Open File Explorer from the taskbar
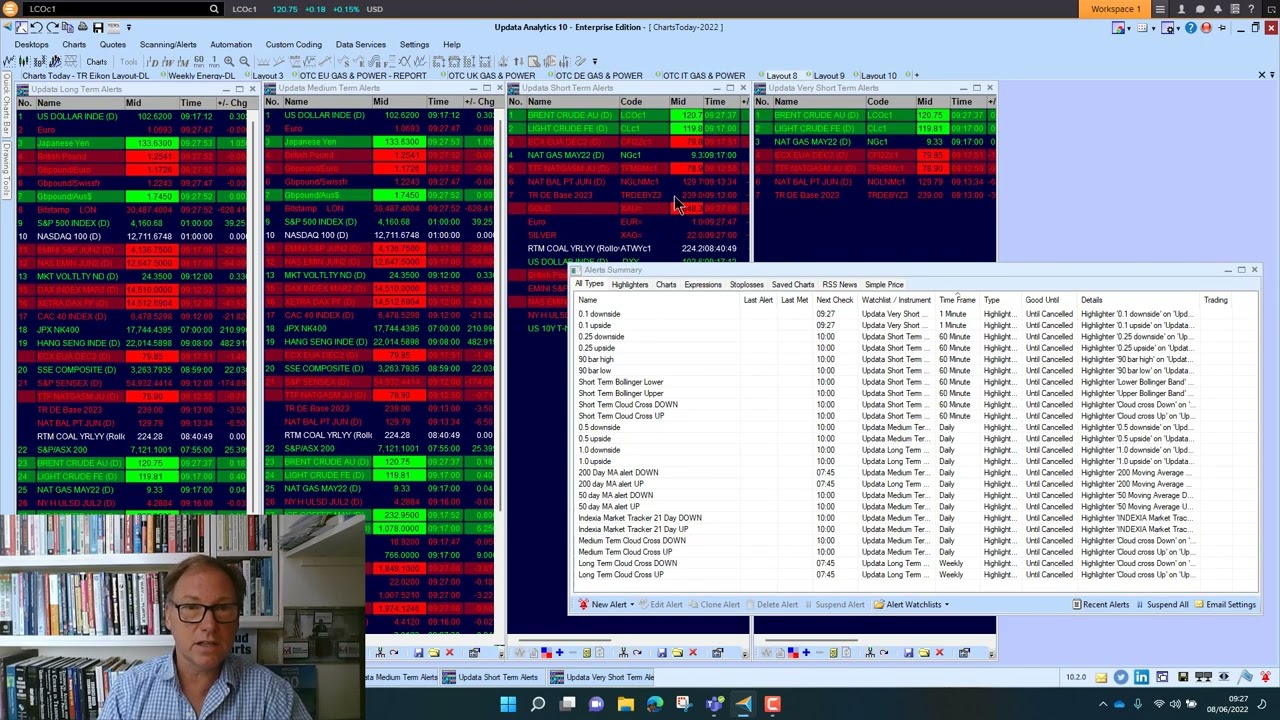The image size is (1280, 720). point(625,704)
